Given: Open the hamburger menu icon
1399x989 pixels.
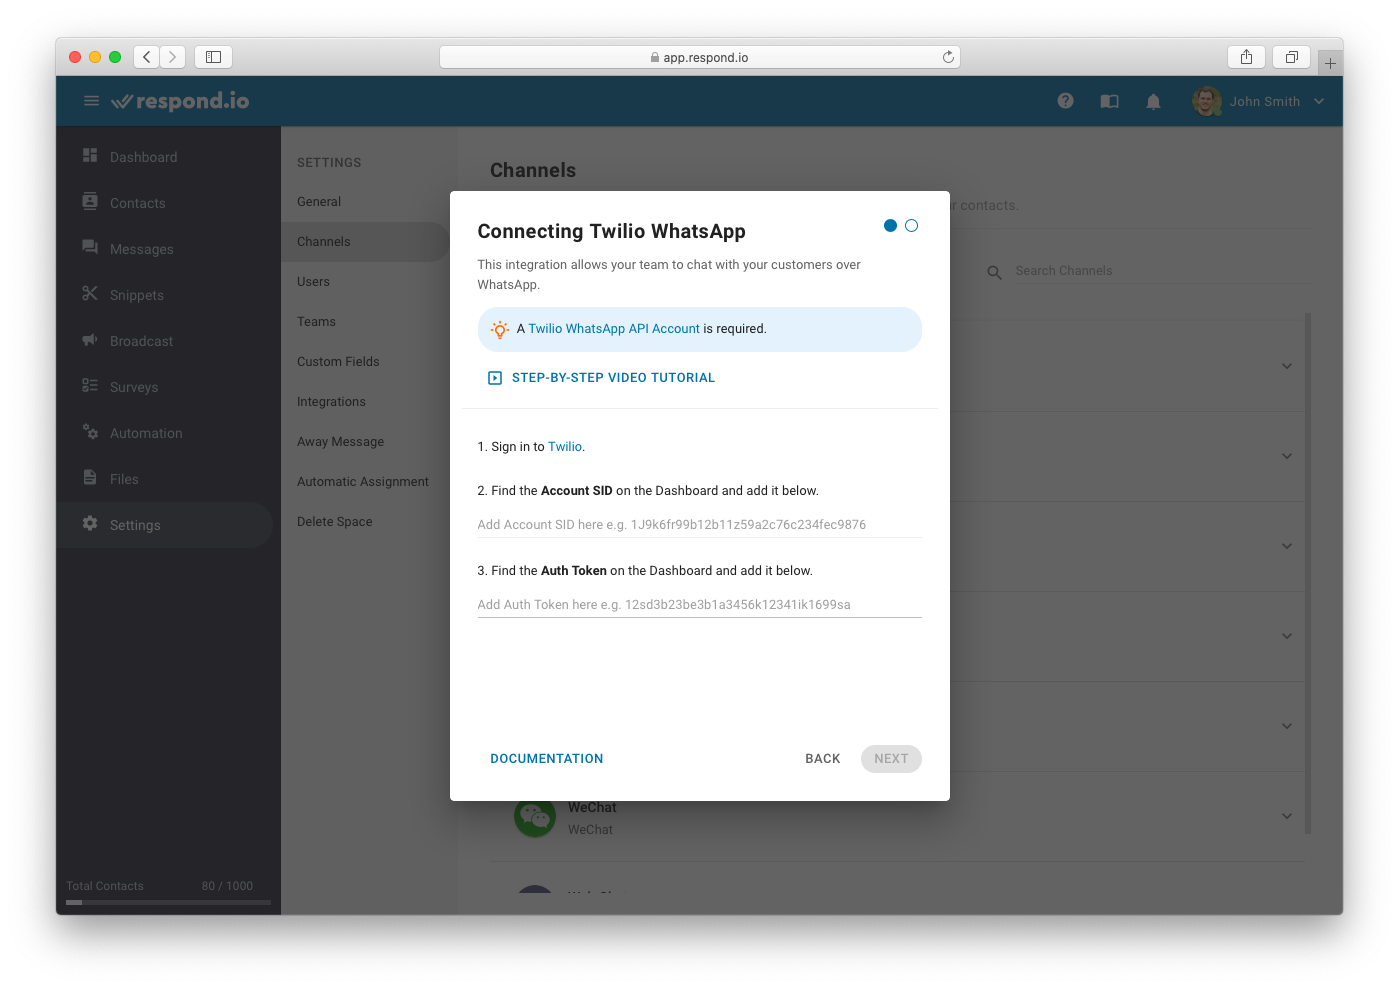Looking at the screenshot, I should 91,101.
